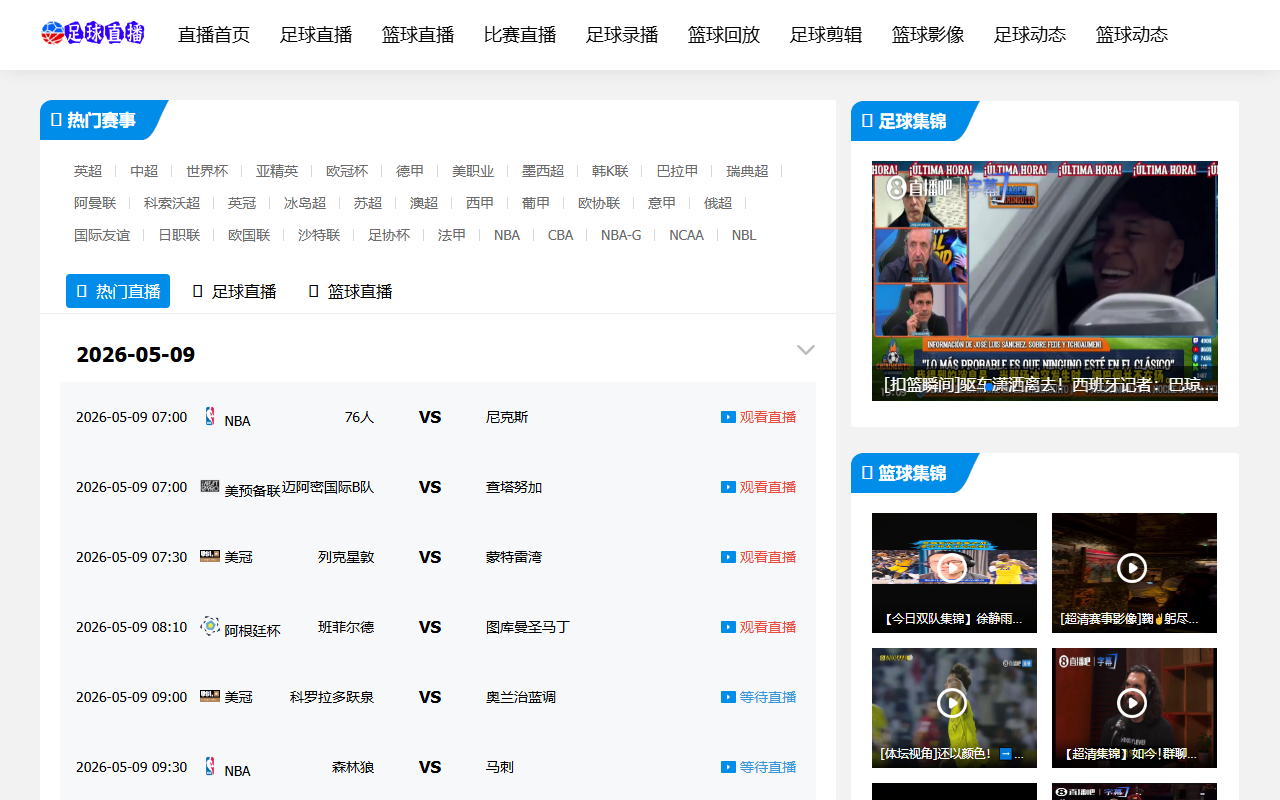Open the 扣篮瞬间 football highlight video
Screen dimensions: 1280x800
pos(1045,281)
